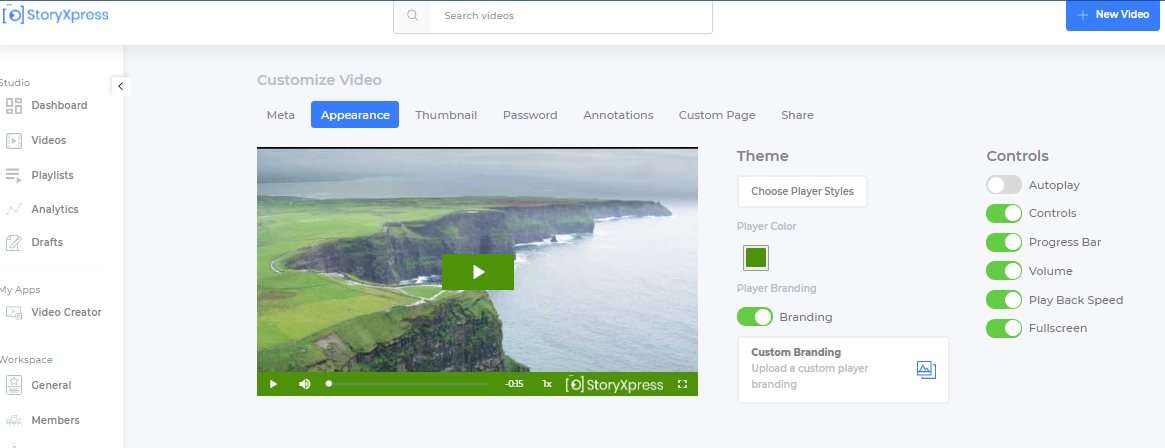Screen dimensions: 1165x448
Task: Open the Dashboard sidebar icon
Action: 14,105
